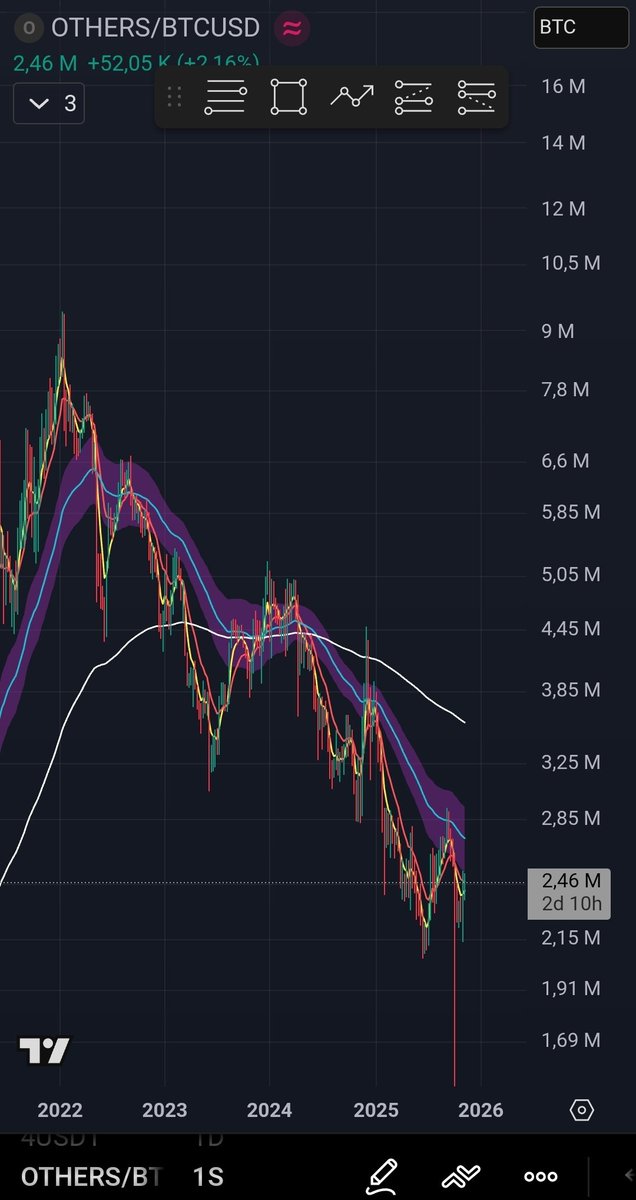Open symbol search via OTHERS/BT bottom label
The height and width of the screenshot is (1200, 636).
point(91,1176)
